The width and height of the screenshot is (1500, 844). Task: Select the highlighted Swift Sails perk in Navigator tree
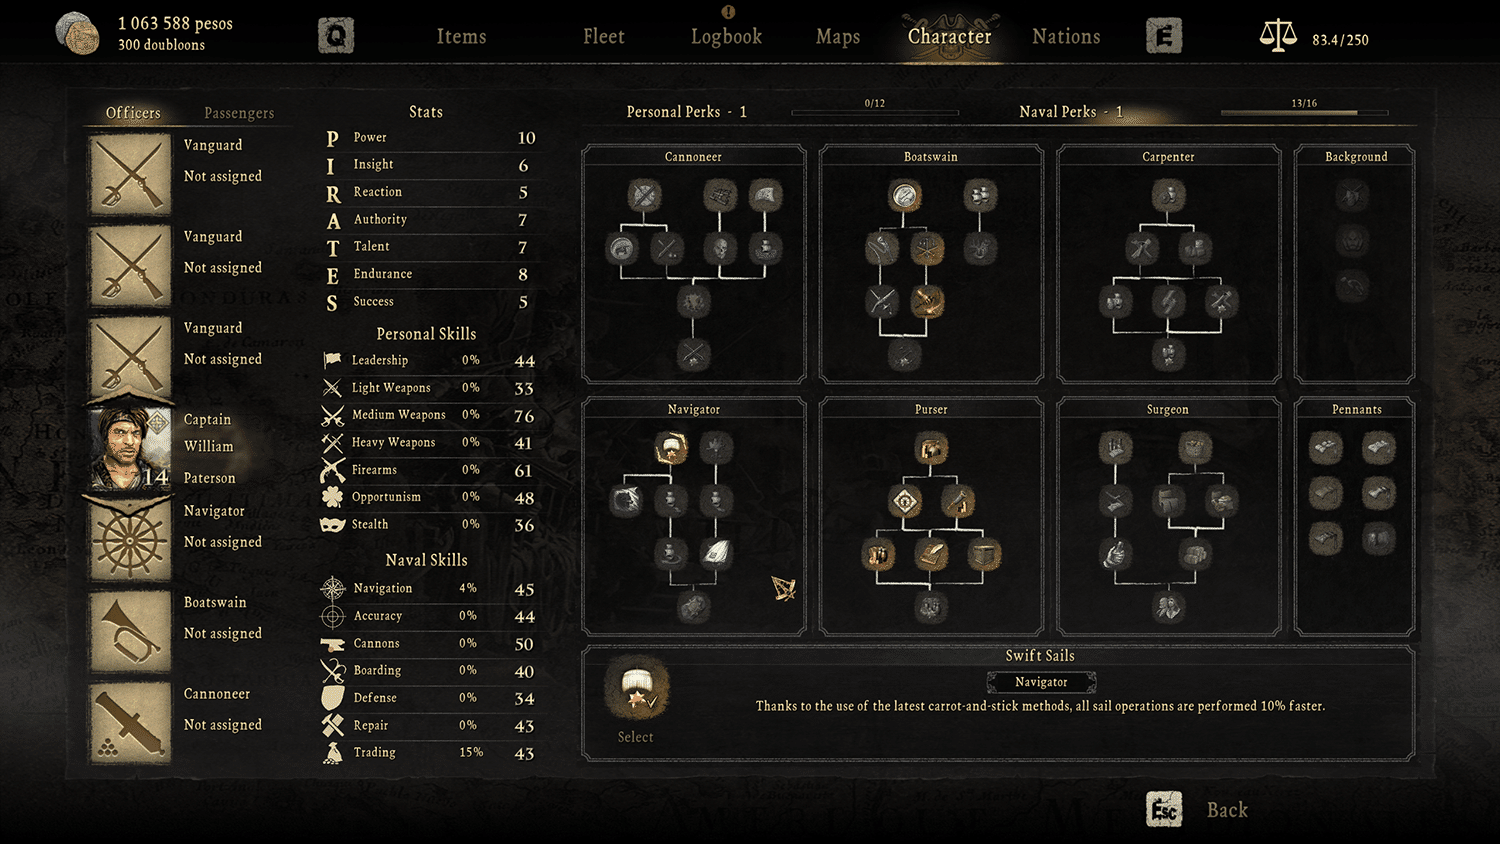[670, 448]
